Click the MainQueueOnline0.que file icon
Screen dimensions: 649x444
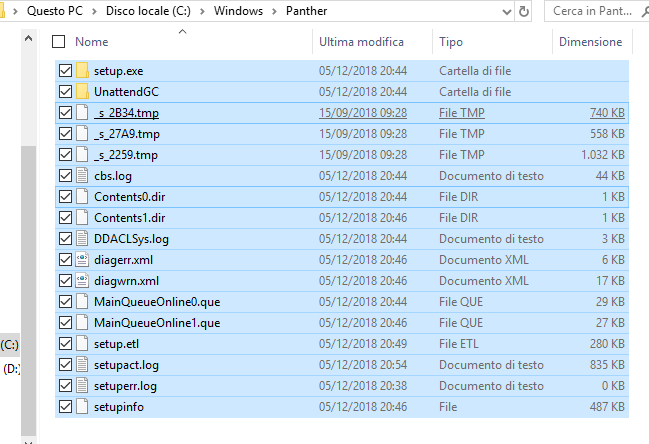pos(82,302)
